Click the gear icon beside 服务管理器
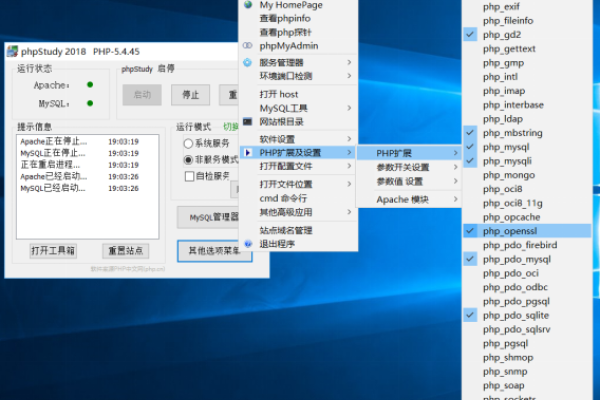Viewport: 600px width, 400px height. point(248,62)
